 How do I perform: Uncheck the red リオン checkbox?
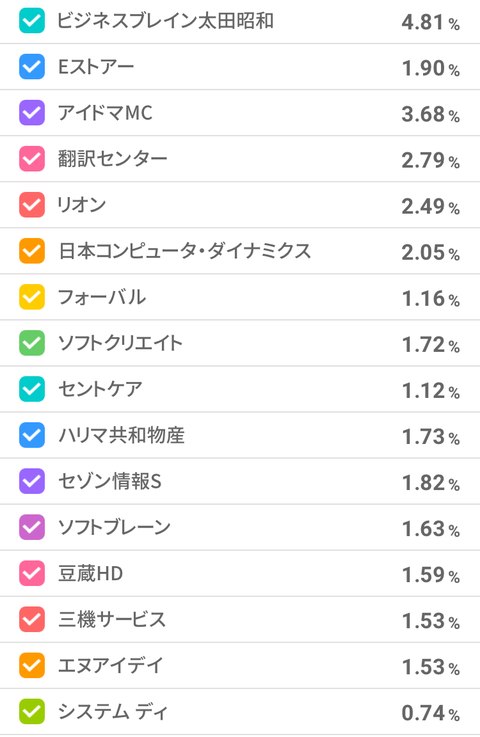click(32, 205)
